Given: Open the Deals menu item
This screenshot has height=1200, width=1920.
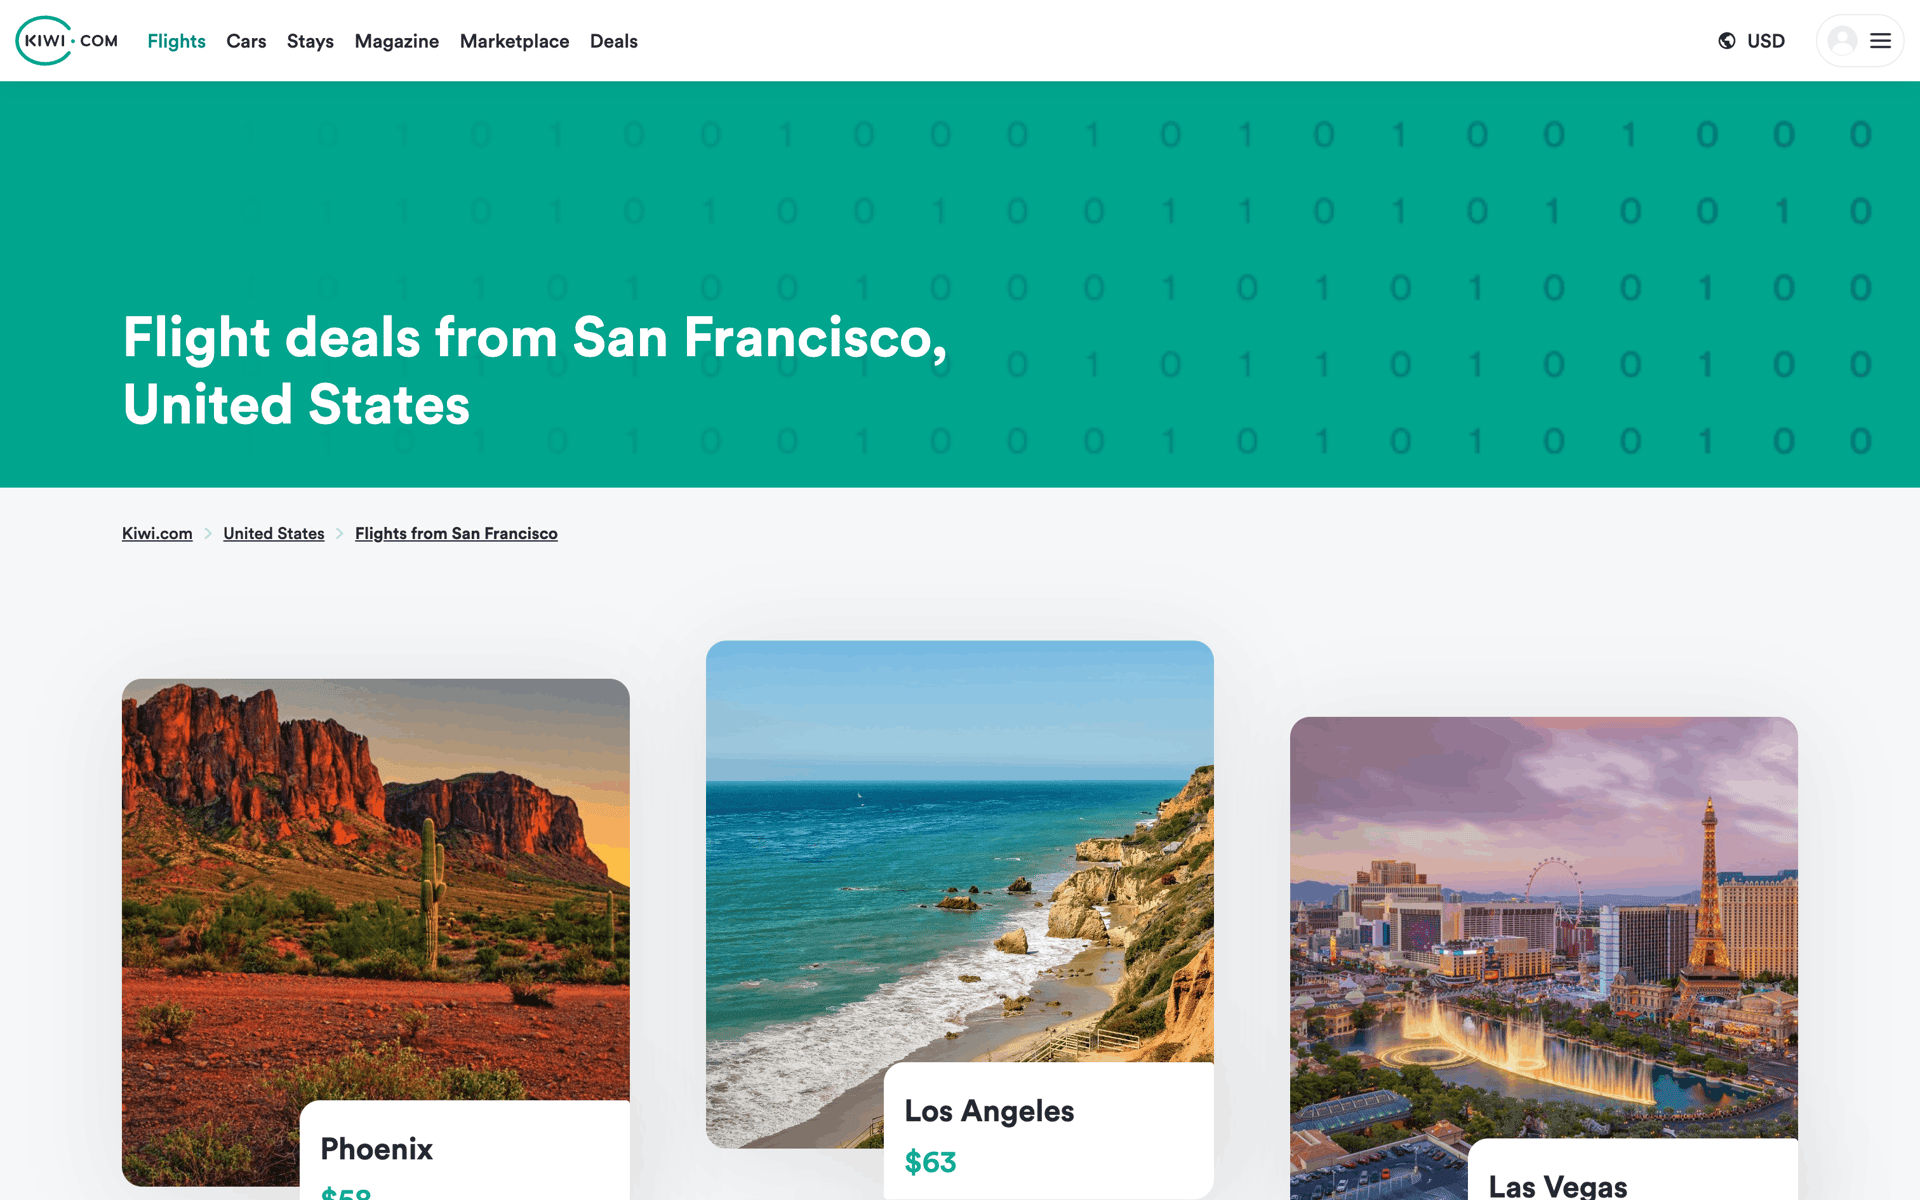Looking at the screenshot, I should [x=614, y=41].
